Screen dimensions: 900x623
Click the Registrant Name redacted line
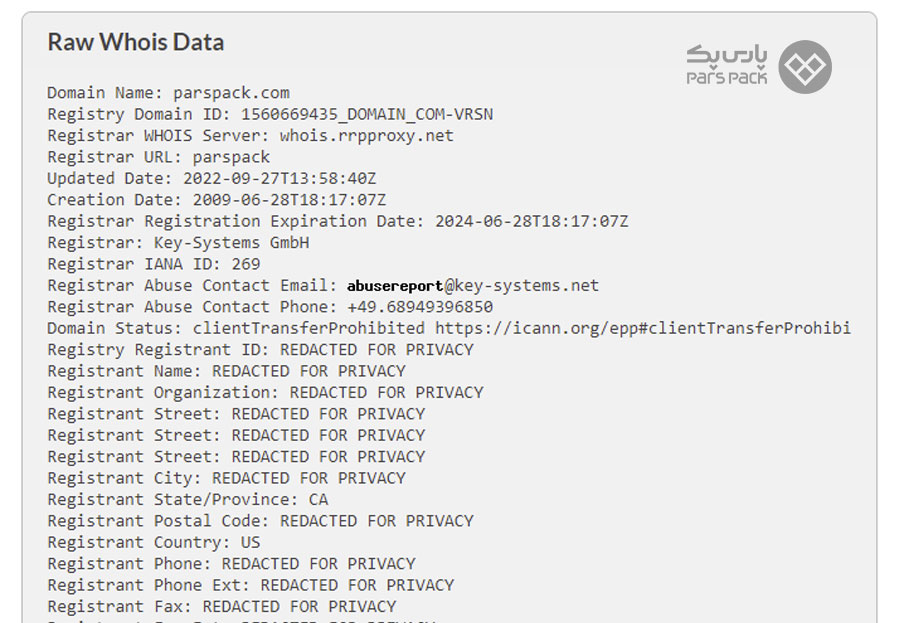(x=226, y=371)
